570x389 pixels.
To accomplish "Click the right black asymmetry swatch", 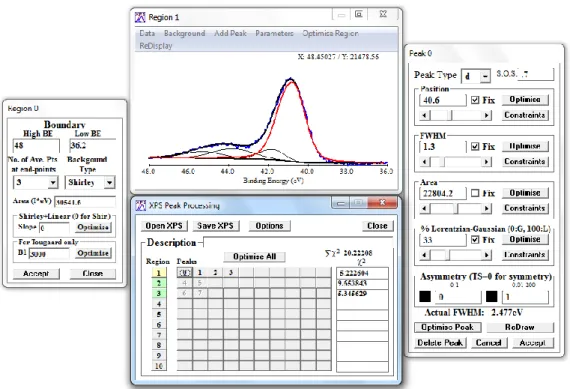I will pyautogui.click(x=491, y=297).
